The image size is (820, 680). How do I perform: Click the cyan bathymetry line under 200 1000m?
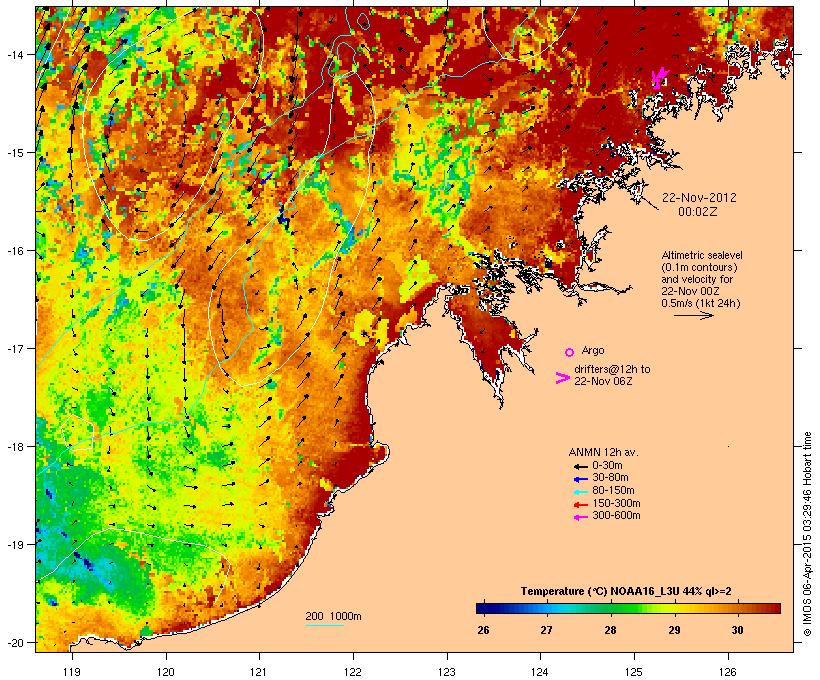tap(325, 625)
